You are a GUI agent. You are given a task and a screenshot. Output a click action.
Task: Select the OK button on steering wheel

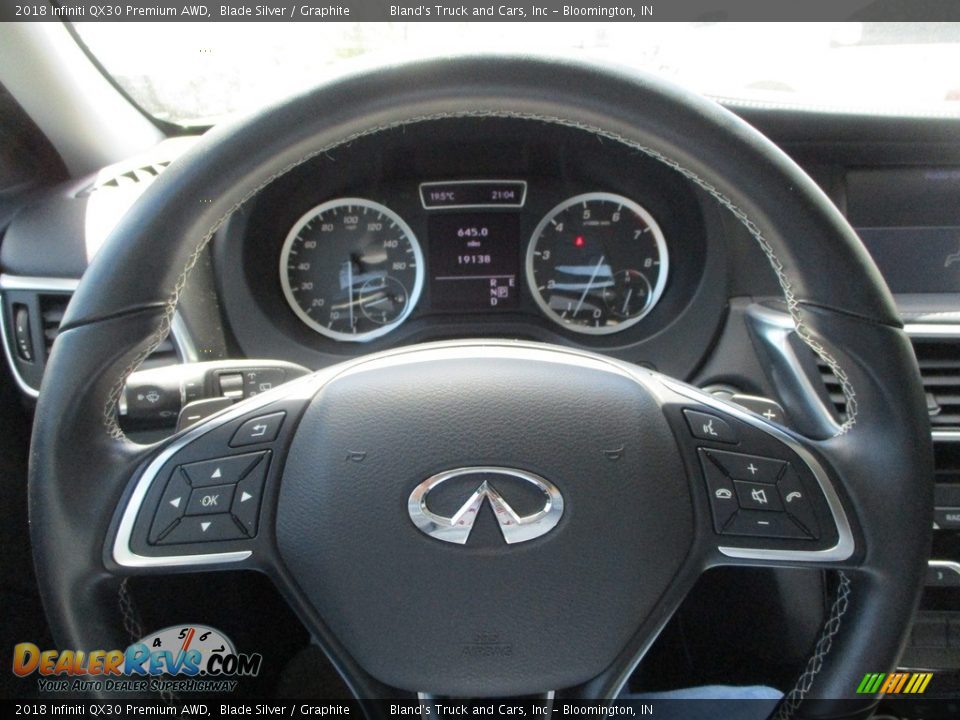pyautogui.click(x=210, y=500)
